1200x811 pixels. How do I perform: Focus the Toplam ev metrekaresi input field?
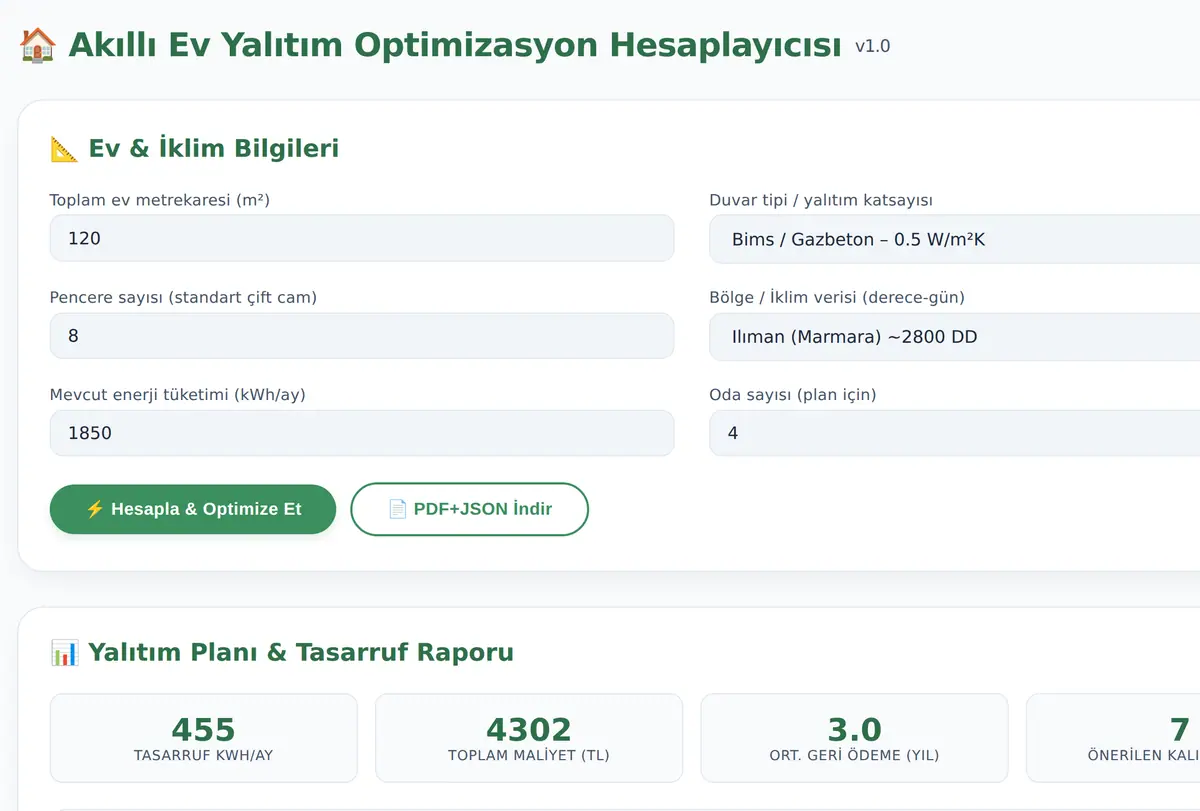tap(362, 238)
